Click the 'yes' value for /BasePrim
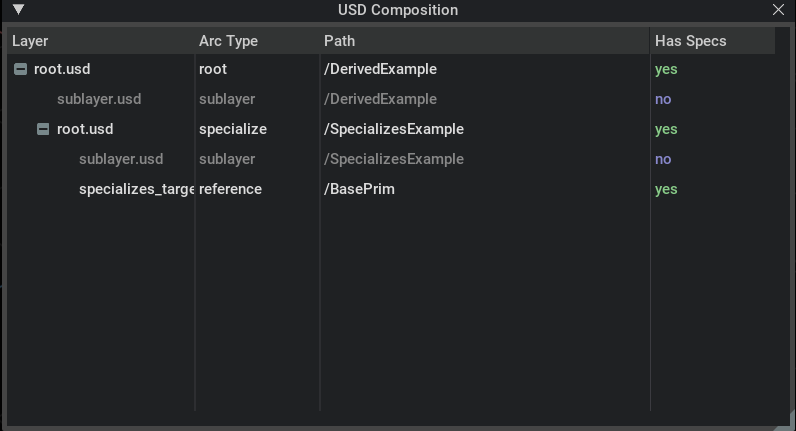Image resolution: width=796 pixels, height=431 pixels. coord(666,190)
